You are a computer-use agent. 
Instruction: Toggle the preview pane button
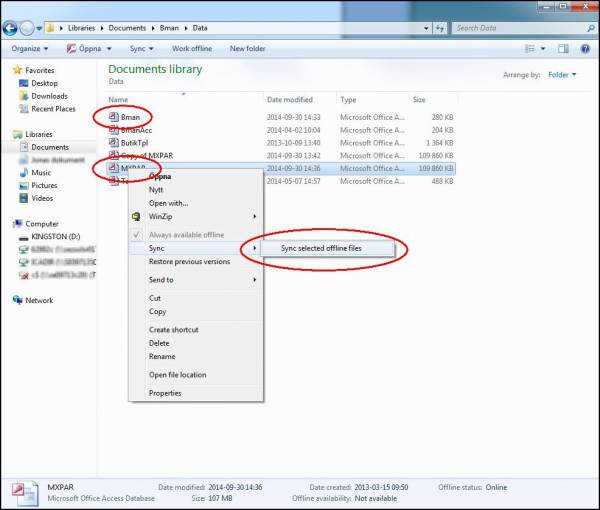point(563,48)
